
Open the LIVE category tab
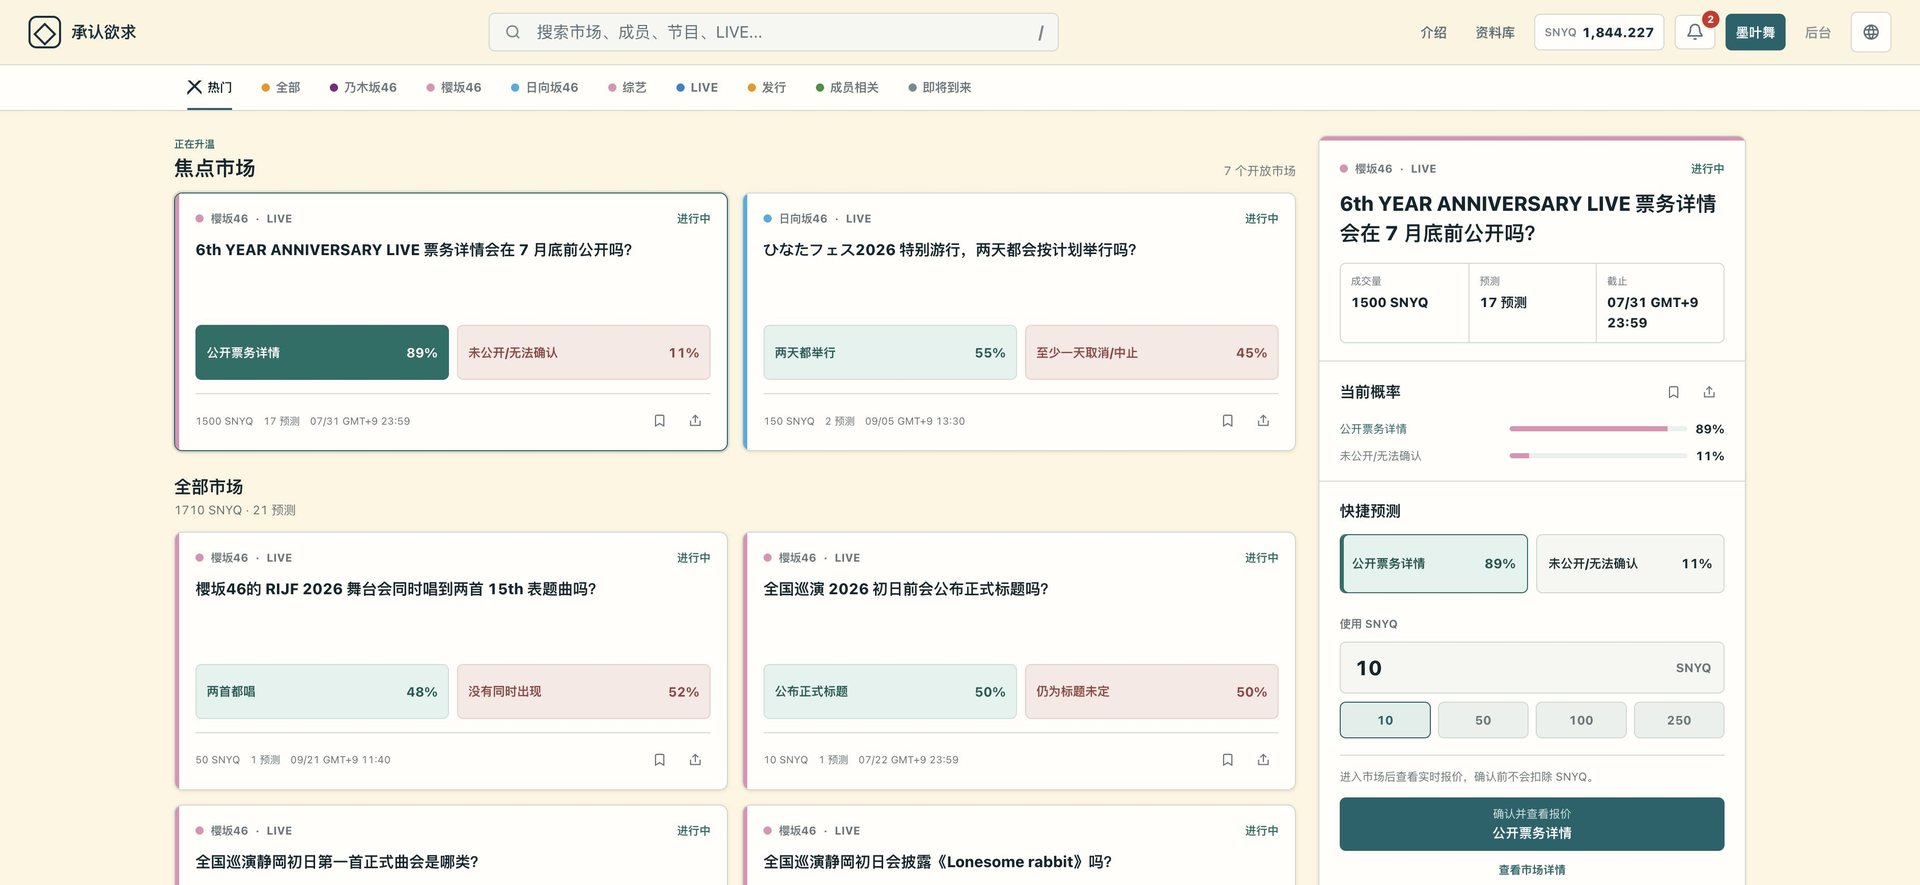tap(696, 87)
